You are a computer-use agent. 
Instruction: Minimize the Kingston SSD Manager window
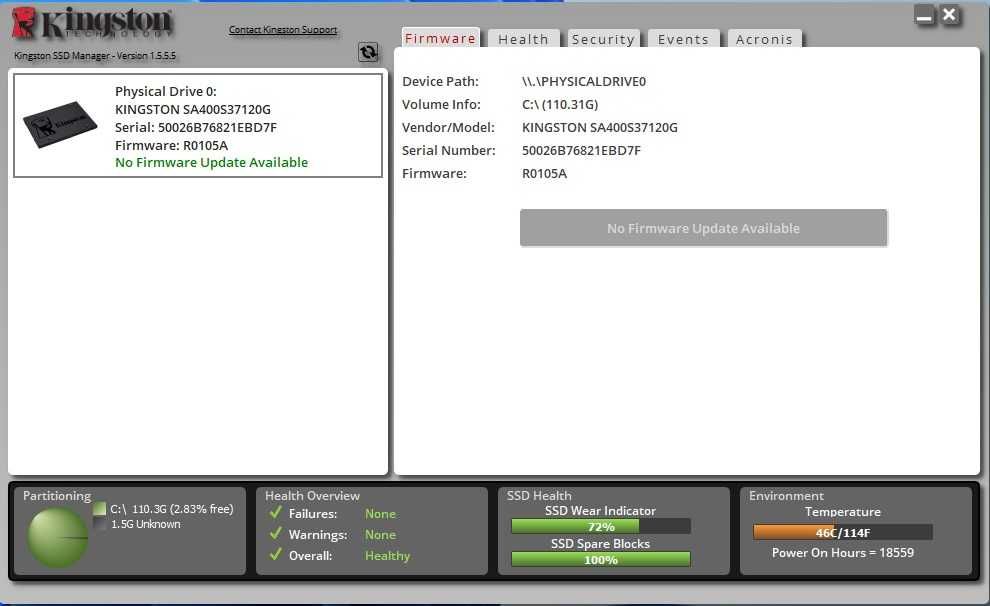[924, 15]
